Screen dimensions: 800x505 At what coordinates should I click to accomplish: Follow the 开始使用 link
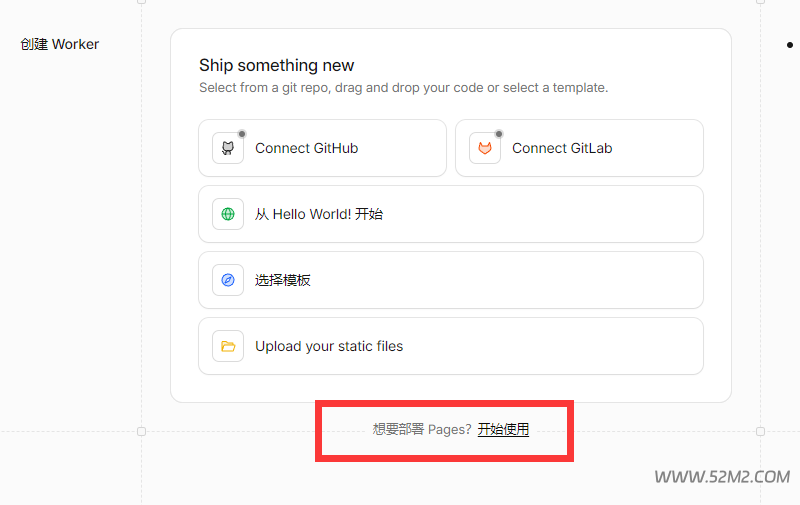coord(503,430)
